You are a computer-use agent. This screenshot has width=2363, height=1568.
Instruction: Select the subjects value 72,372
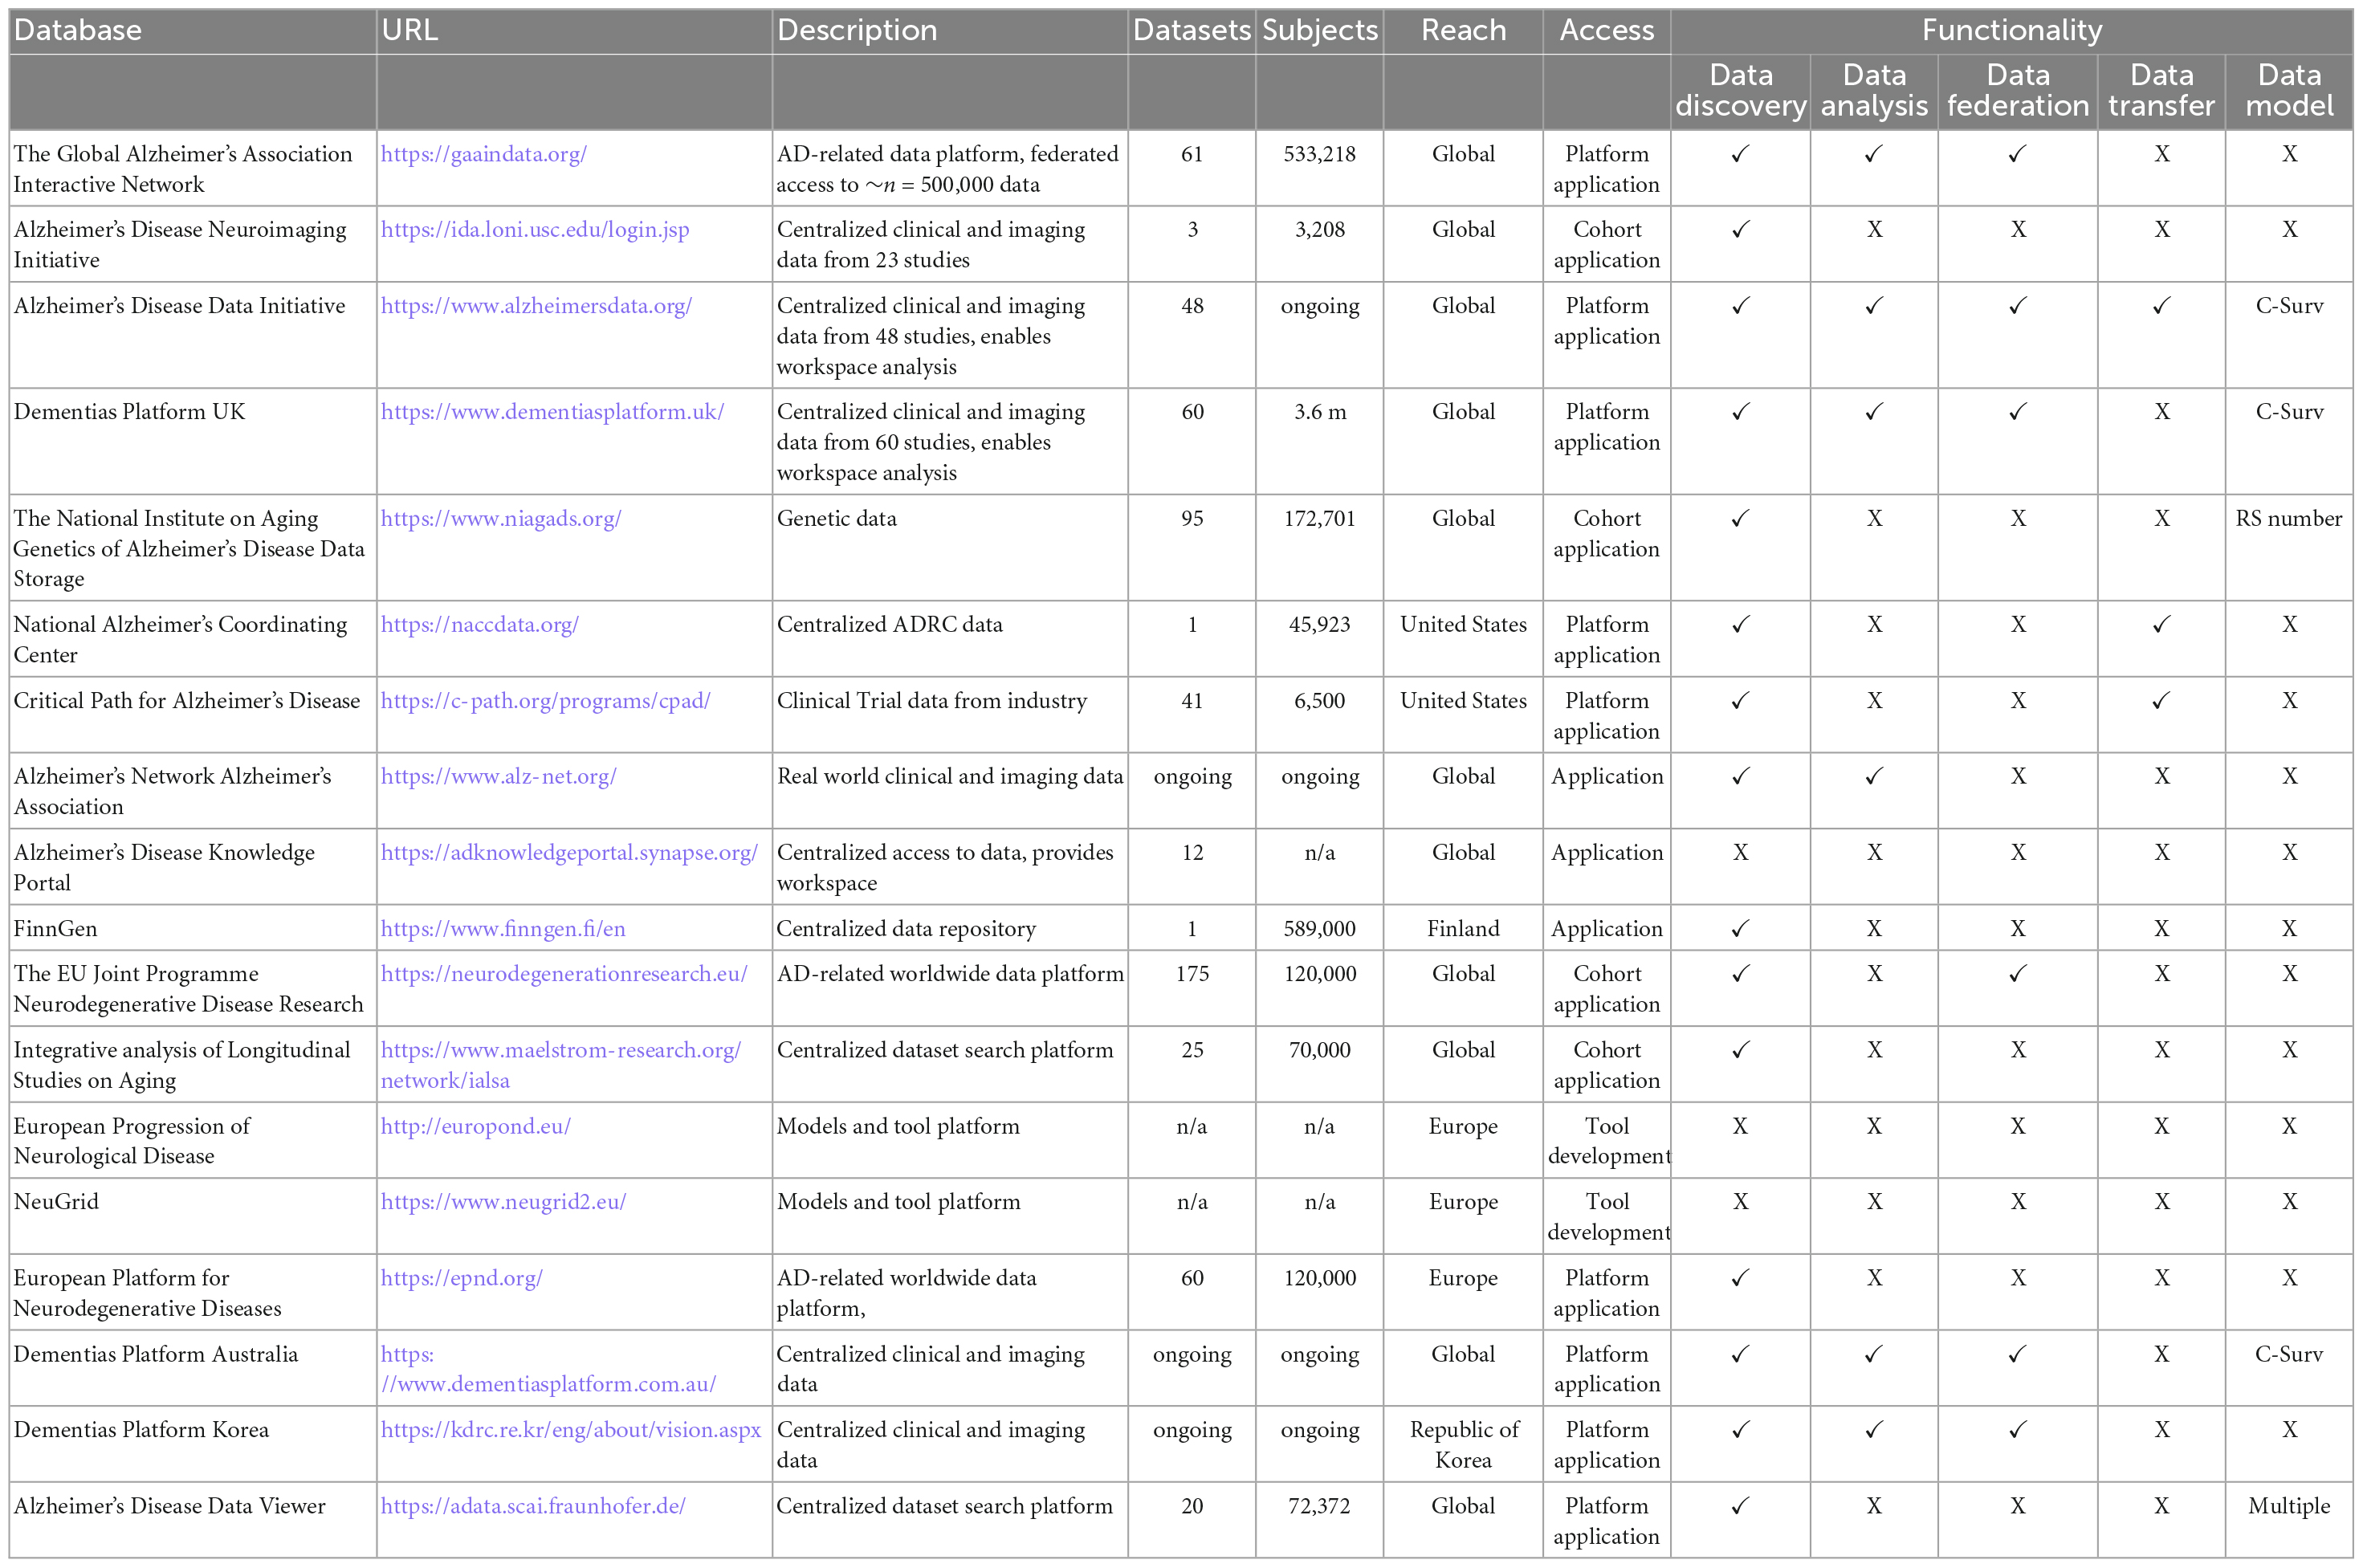tap(1320, 1506)
